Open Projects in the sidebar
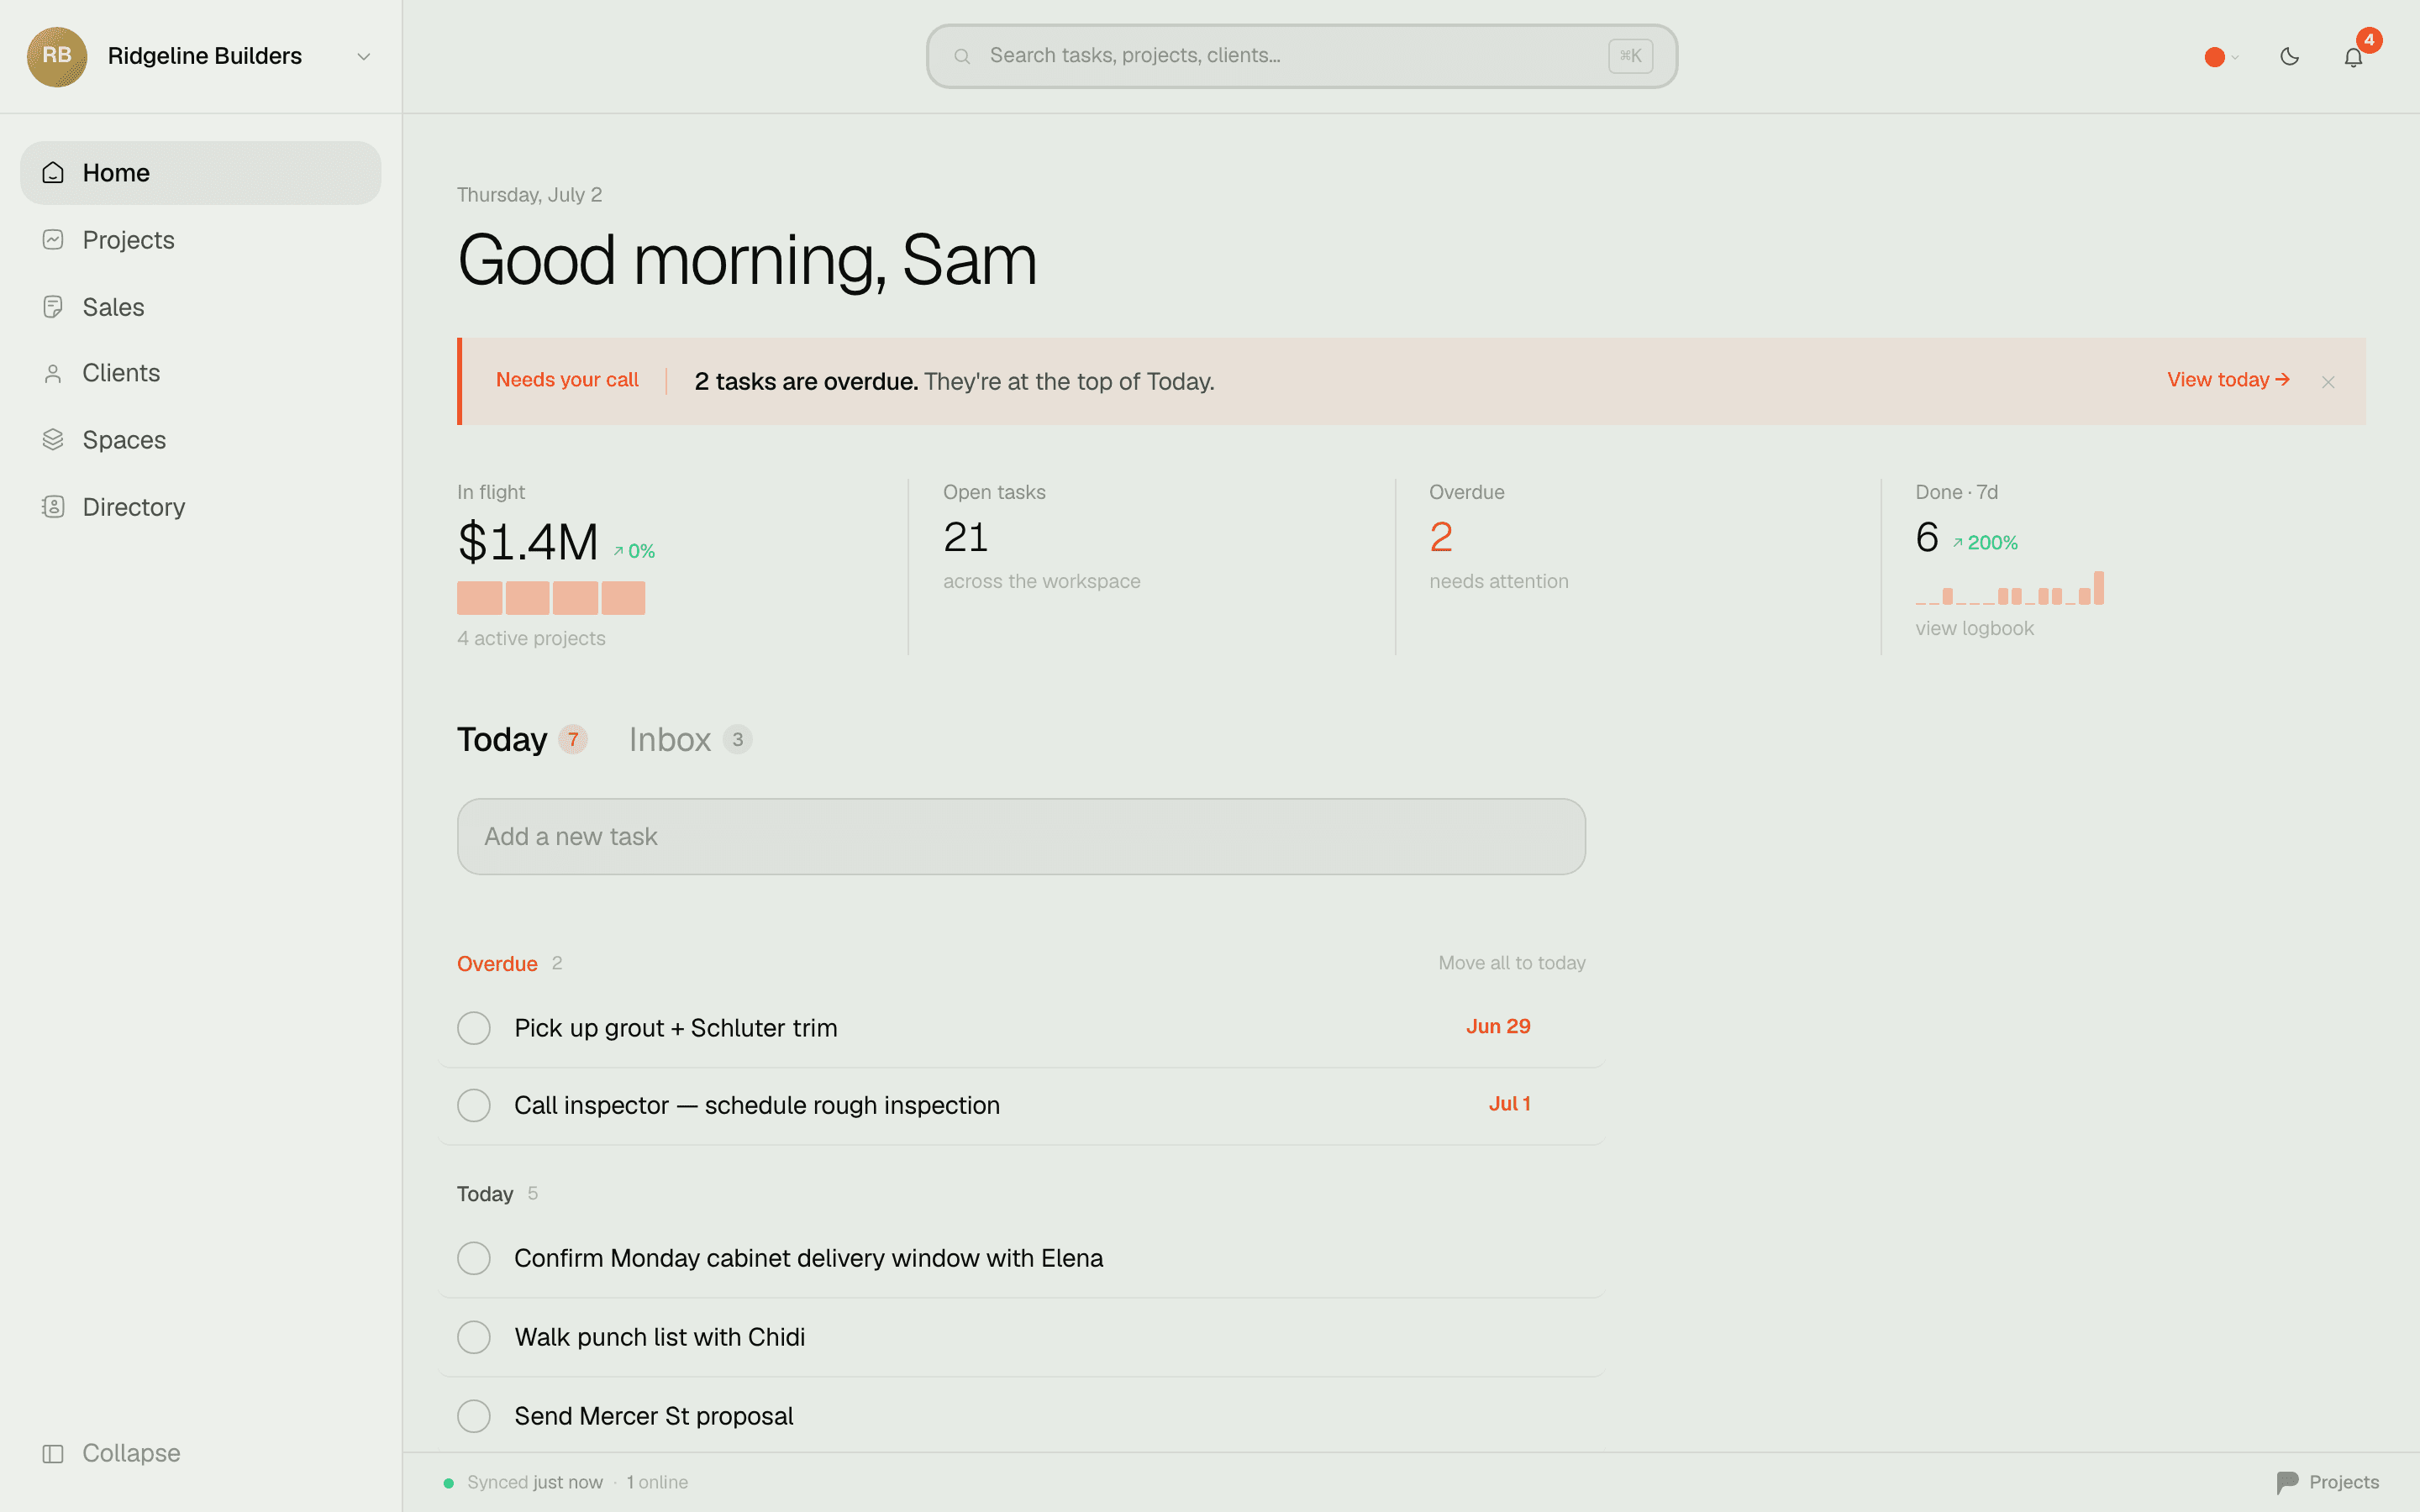The width and height of the screenshot is (2420, 1512). 200,240
